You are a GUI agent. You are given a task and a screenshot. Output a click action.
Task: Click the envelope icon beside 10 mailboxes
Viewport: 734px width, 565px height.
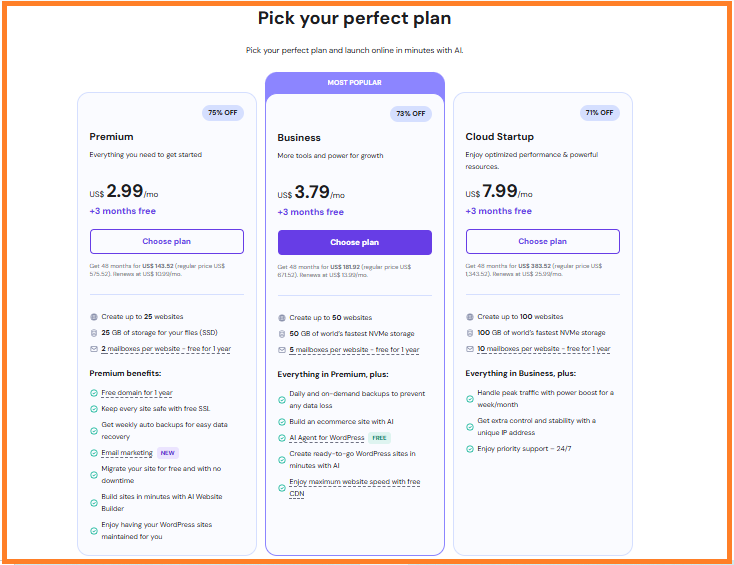coord(470,349)
